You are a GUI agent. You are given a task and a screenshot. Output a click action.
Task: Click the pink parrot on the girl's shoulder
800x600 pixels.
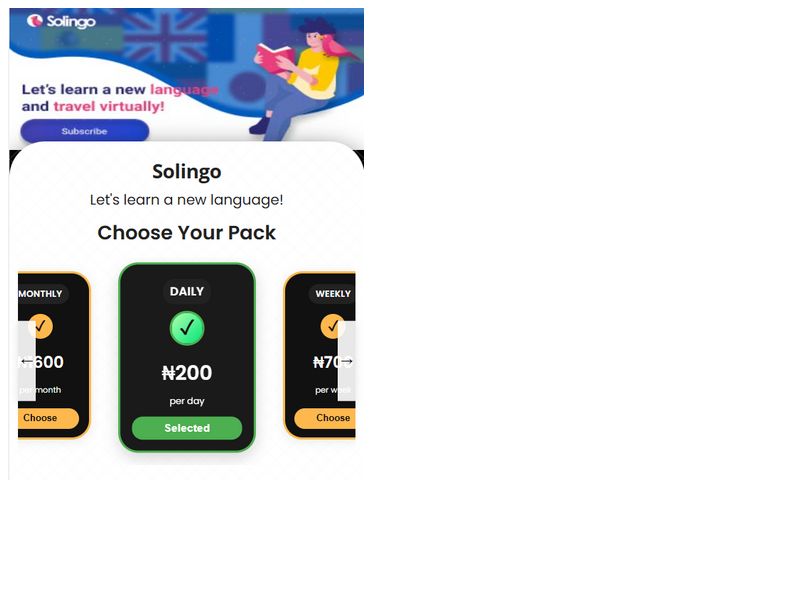[x=339, y=47]
